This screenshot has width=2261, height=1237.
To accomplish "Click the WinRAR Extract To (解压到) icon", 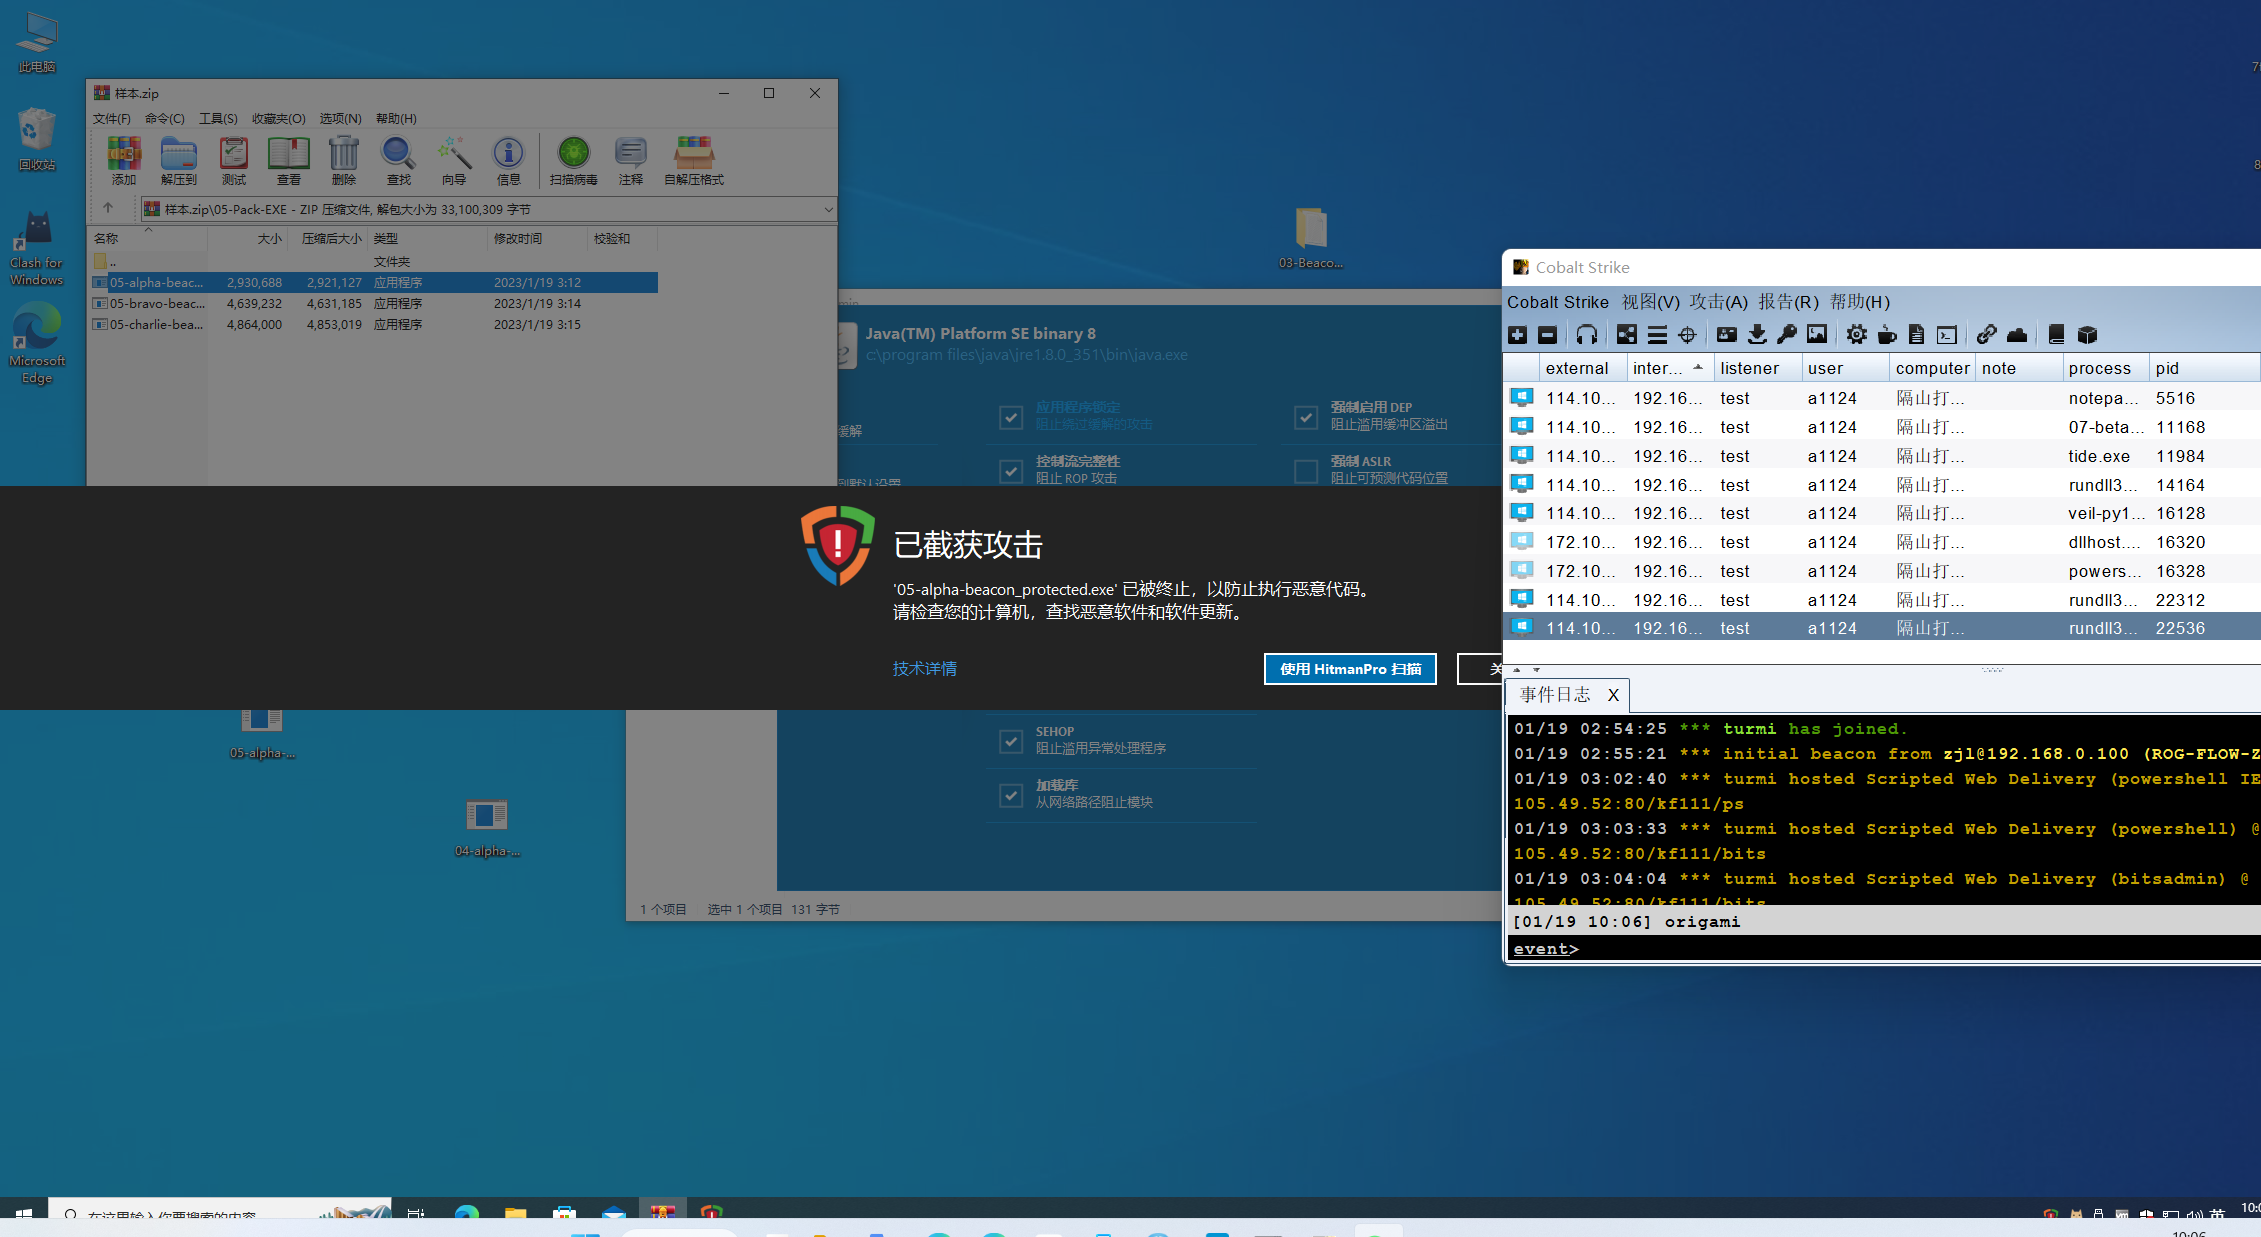I will coord(178,161).
